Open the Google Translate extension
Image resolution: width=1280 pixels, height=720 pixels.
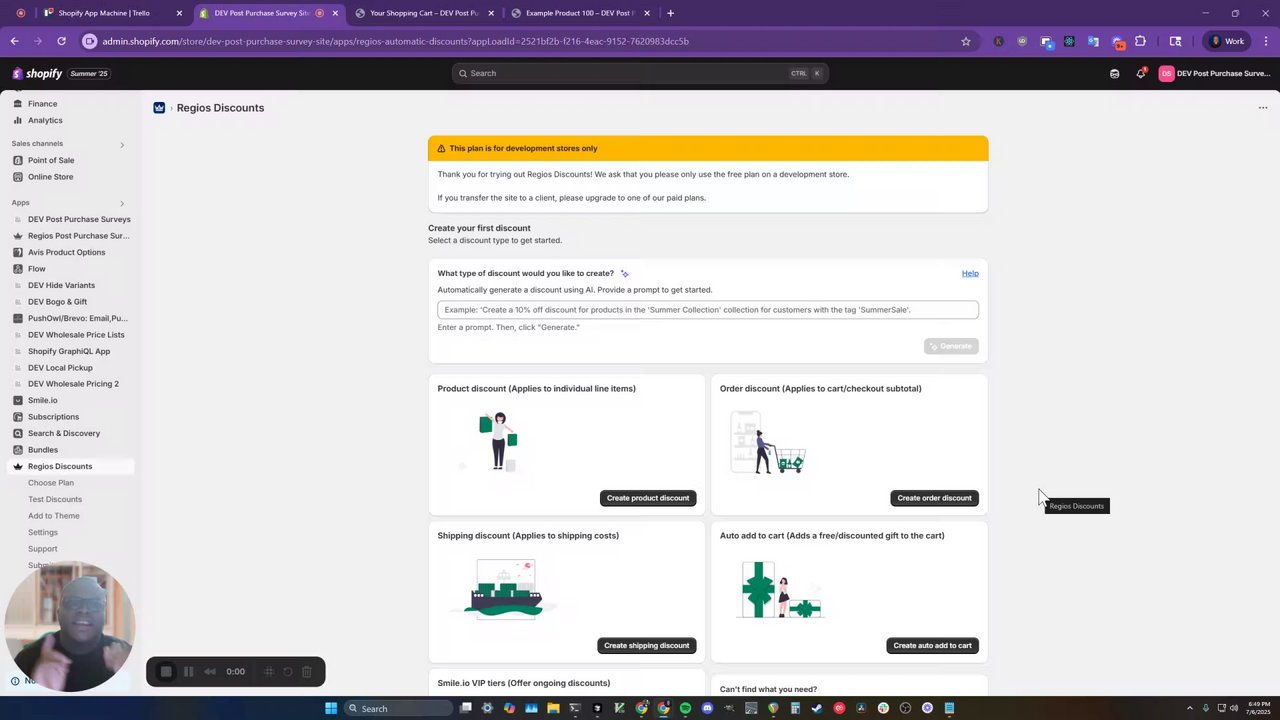[x=1093, y=41]
